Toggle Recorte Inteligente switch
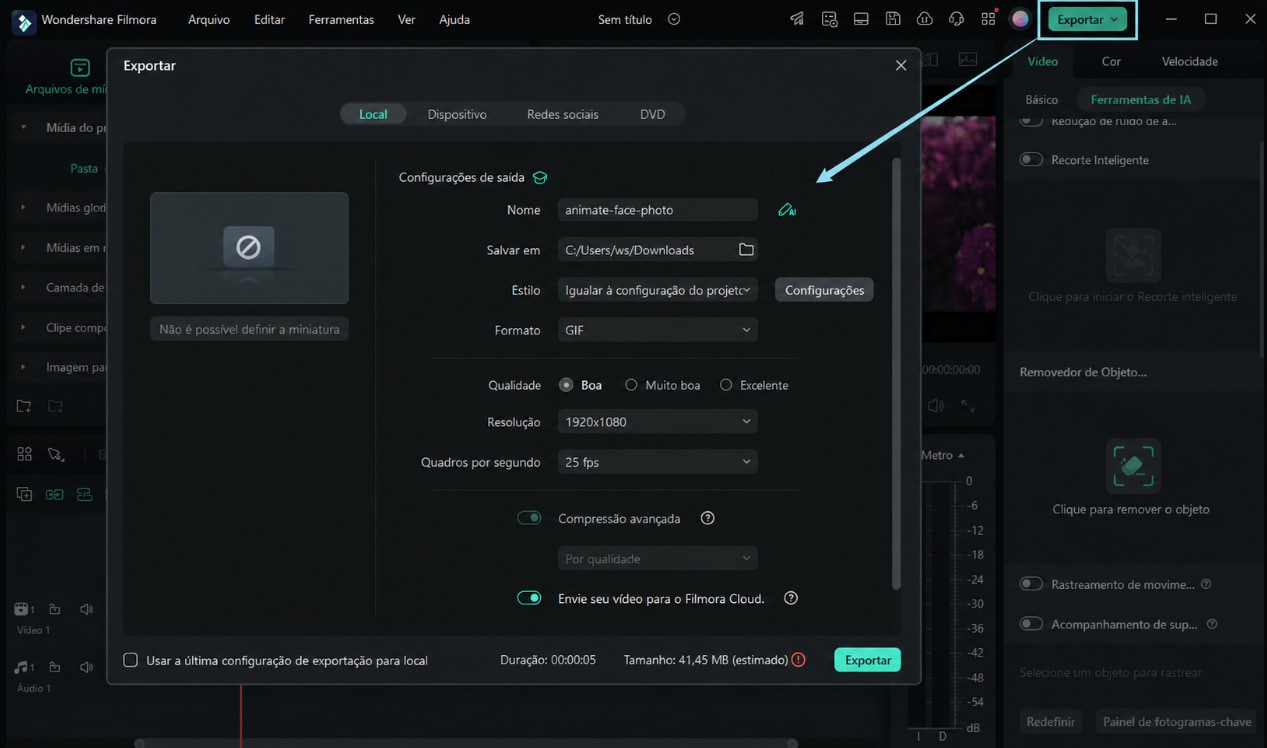The height and width of the screenshot is (748, 1267). coord(1031,160)
